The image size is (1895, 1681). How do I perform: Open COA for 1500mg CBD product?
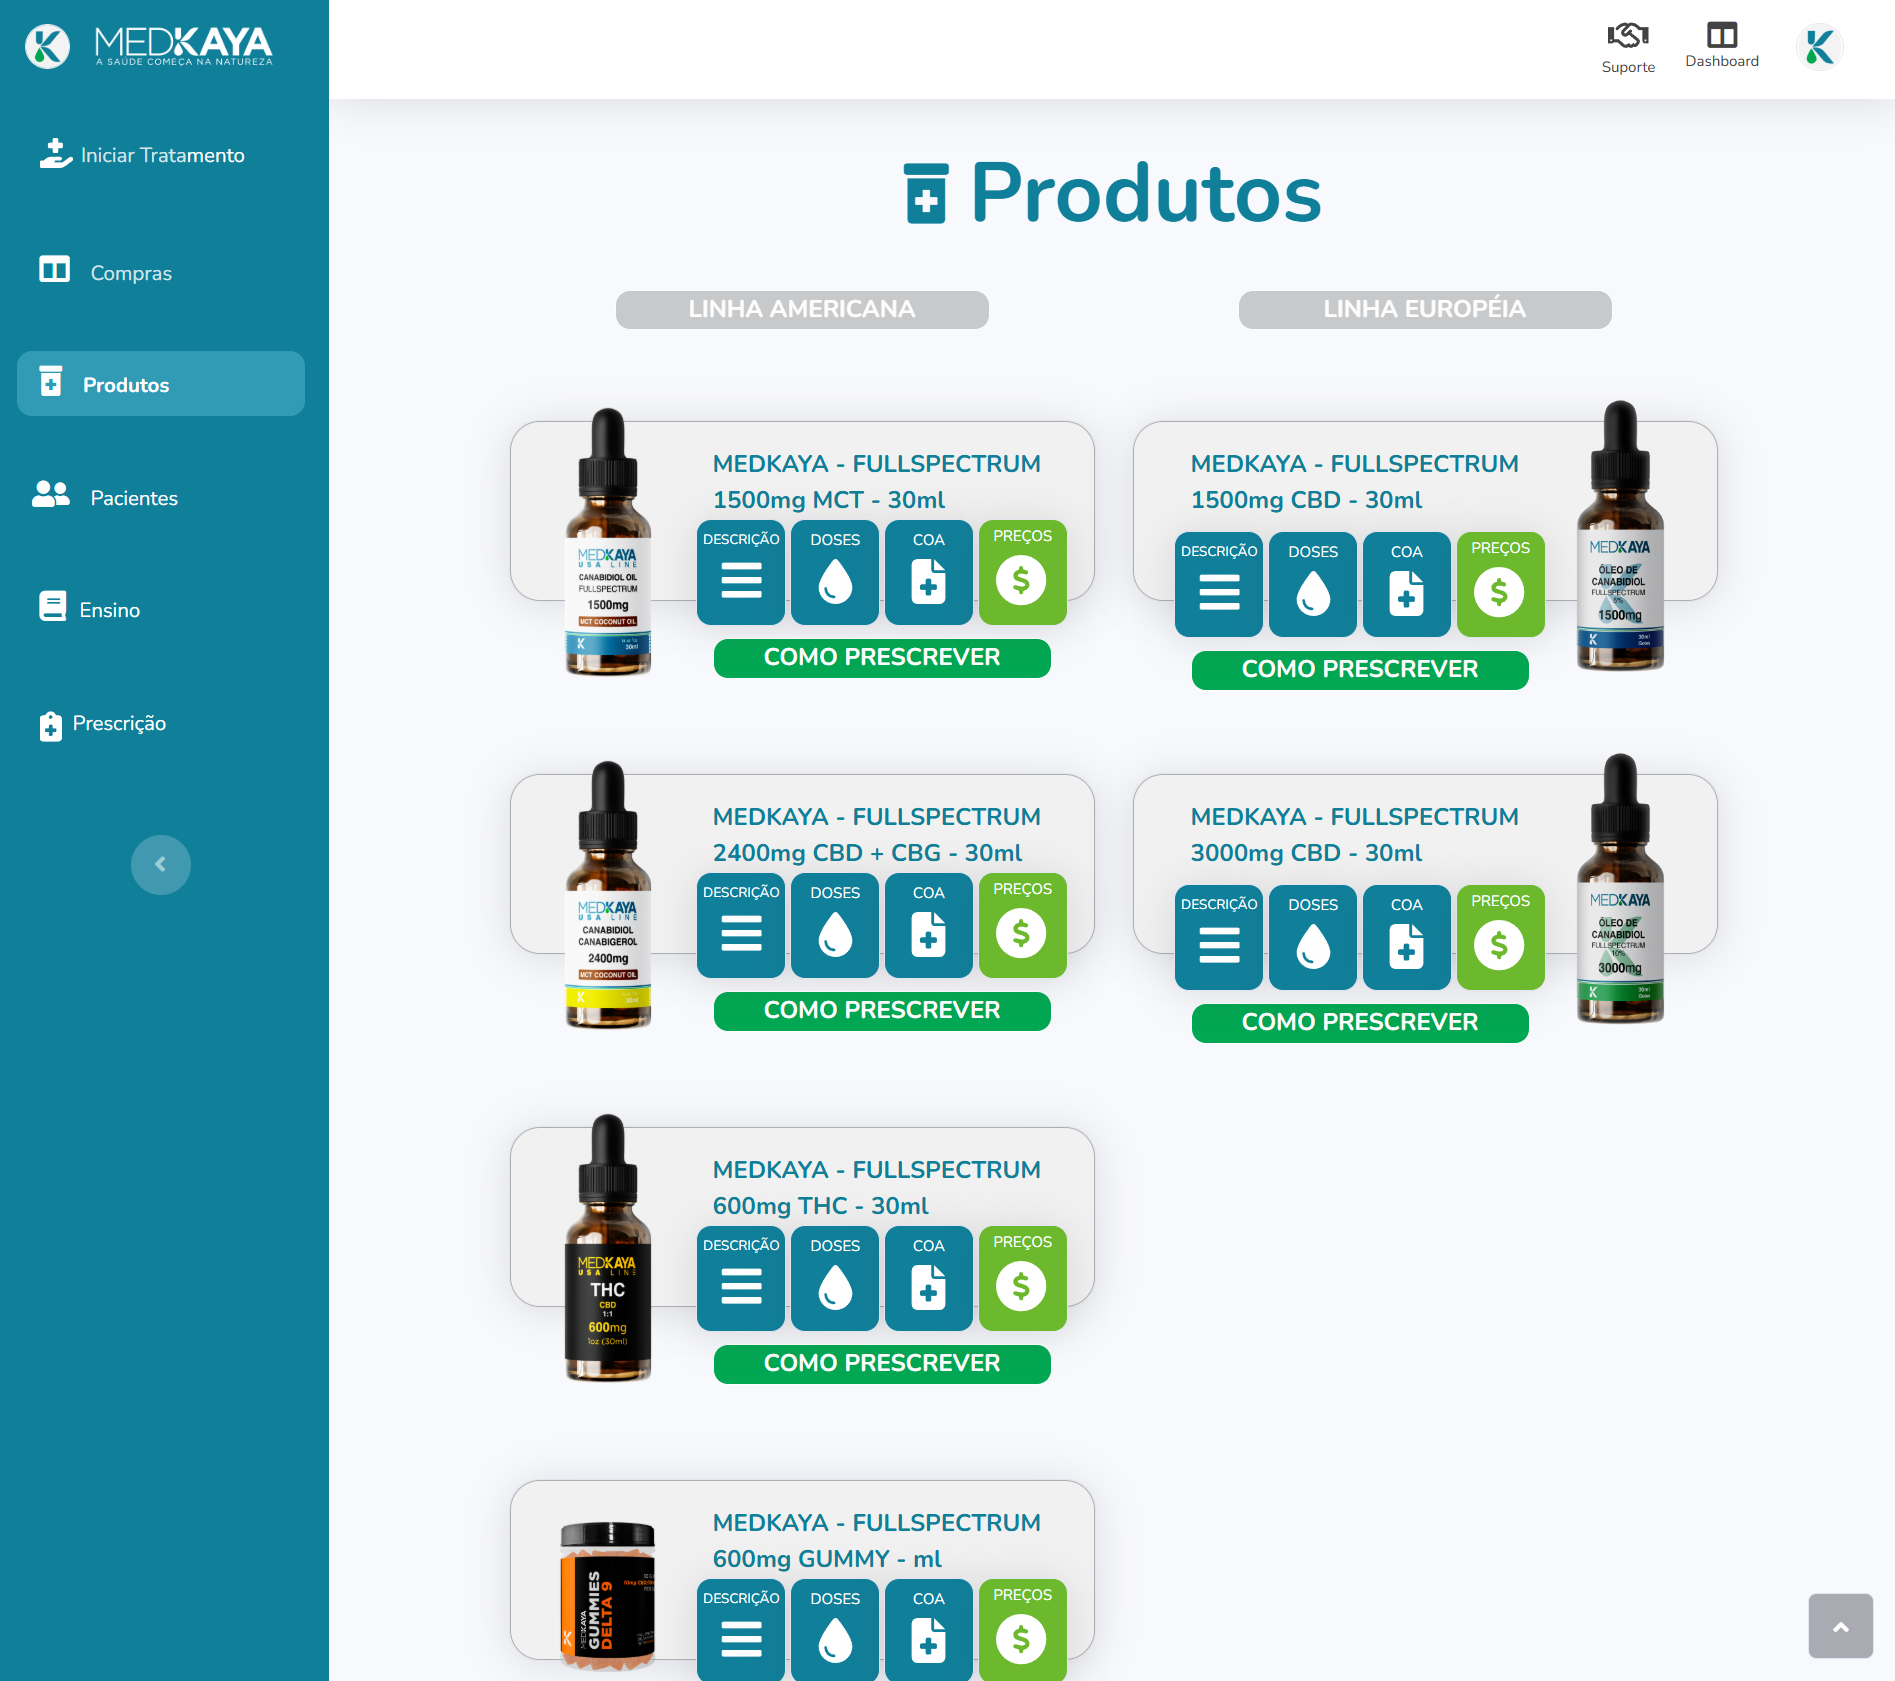1407,584
